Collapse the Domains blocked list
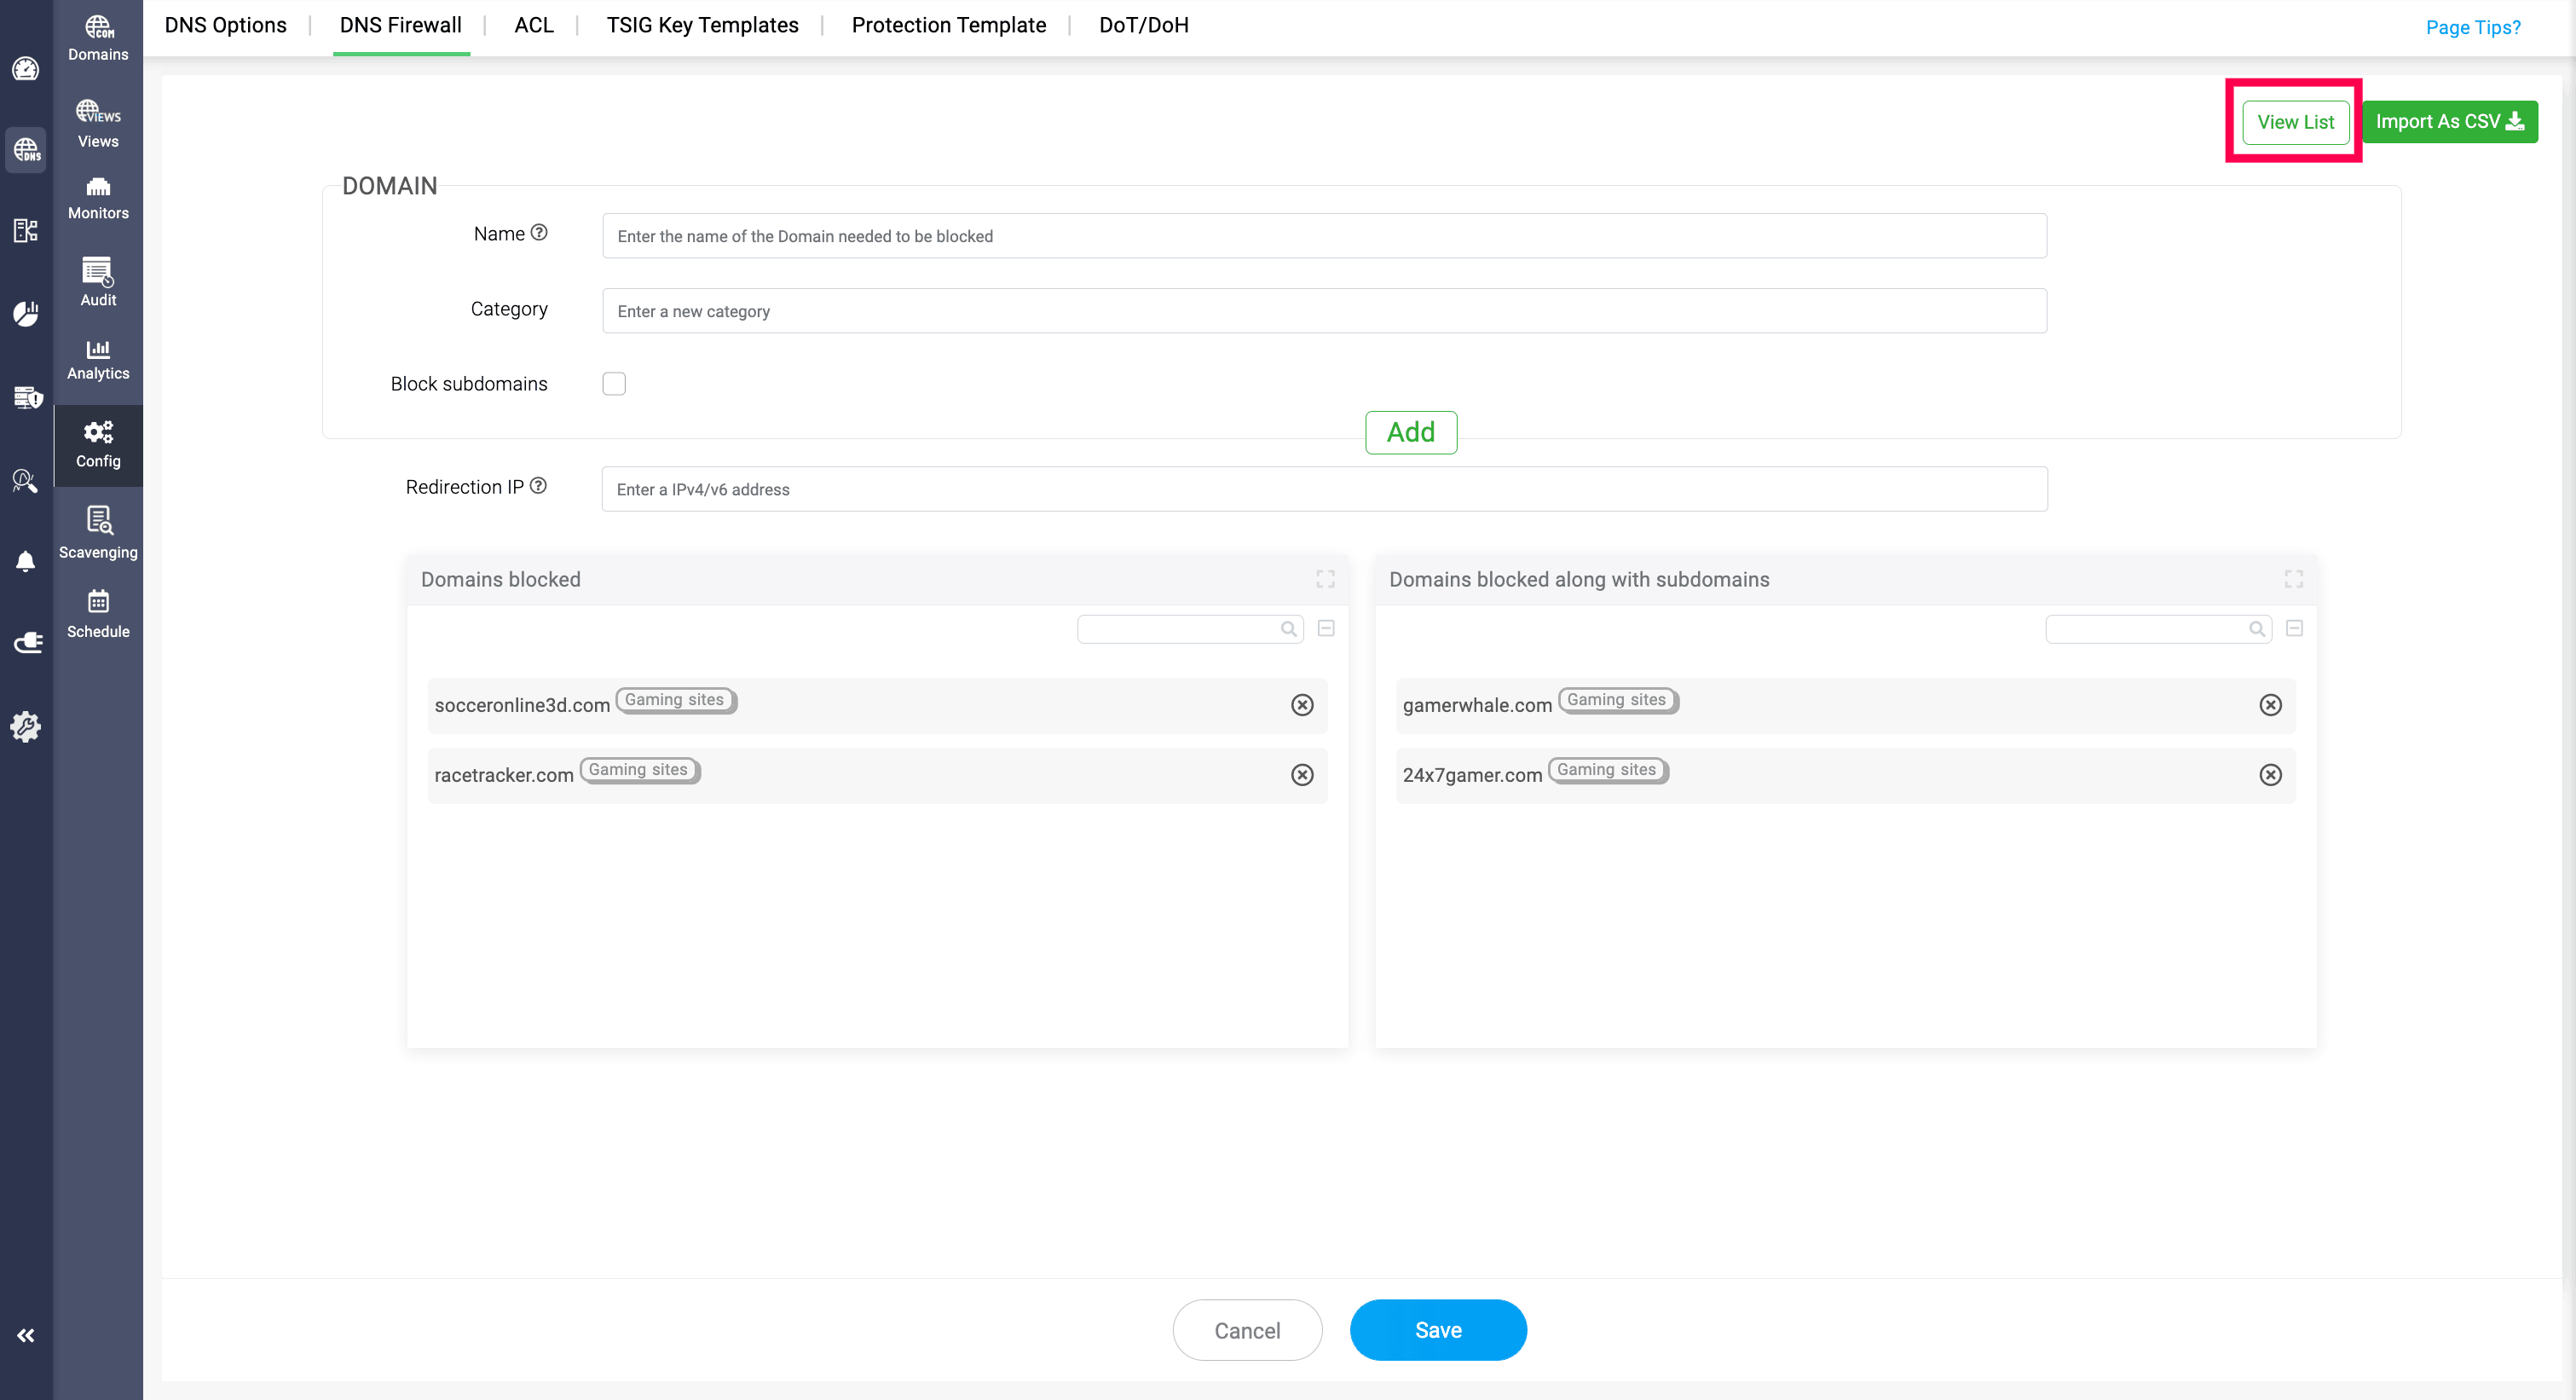Viewport: 2576px width, 1400px height. click(1326, 628)
